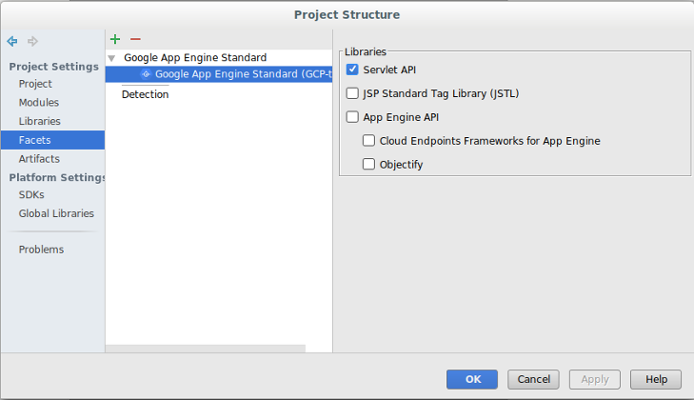Click the green plus add facet icon
Screen dimensions: 694x400
(x=115, y=39)
